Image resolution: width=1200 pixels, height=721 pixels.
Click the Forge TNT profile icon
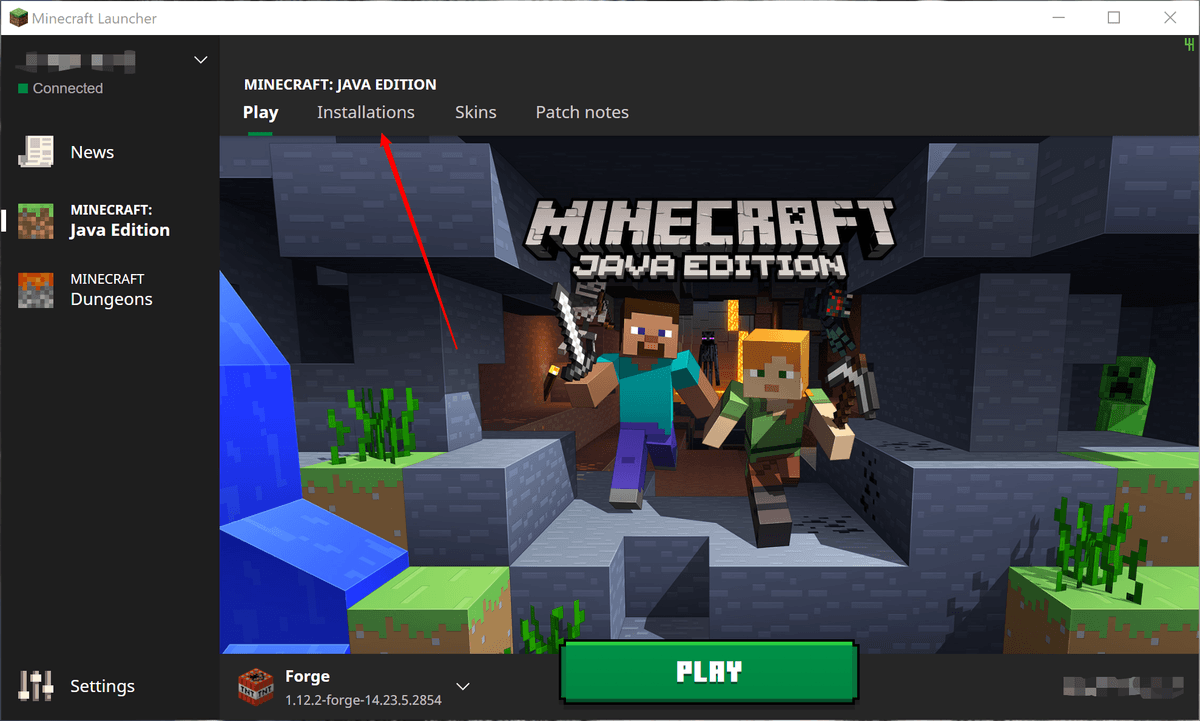tap(255, 686)
